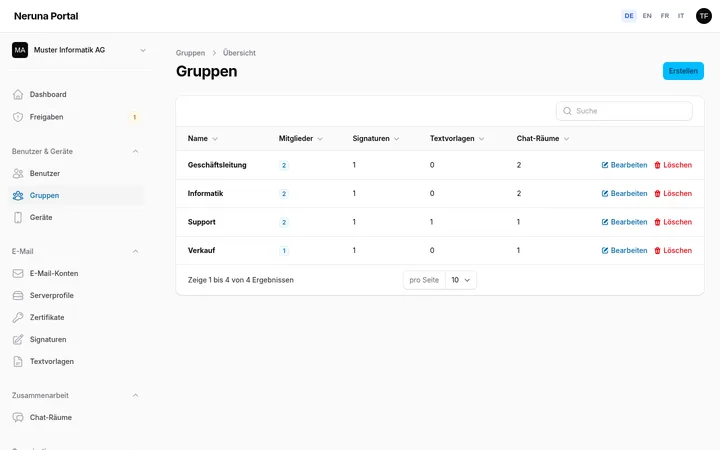Click the Serverprofile server icon
The width and height of the screenshot is (720, 450).
coord(18,296)
